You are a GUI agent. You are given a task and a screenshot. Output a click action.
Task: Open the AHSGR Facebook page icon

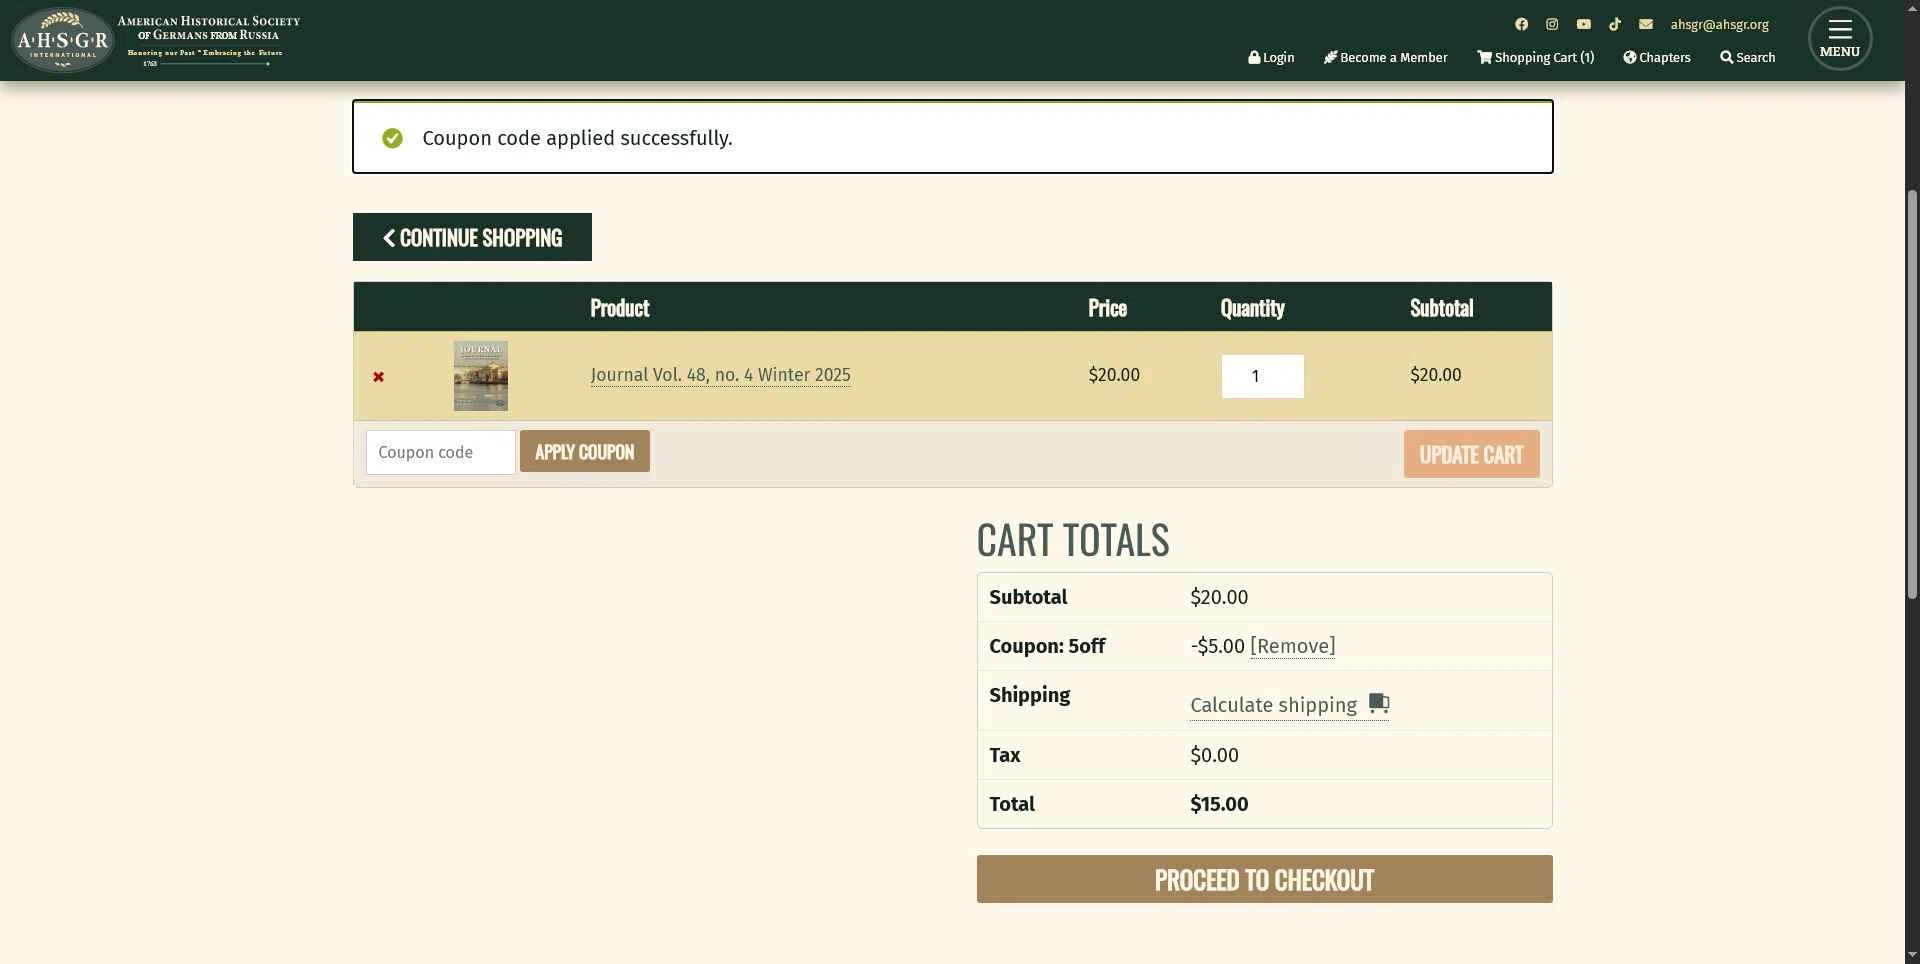pyautogui.click(x=1521, y=24)
